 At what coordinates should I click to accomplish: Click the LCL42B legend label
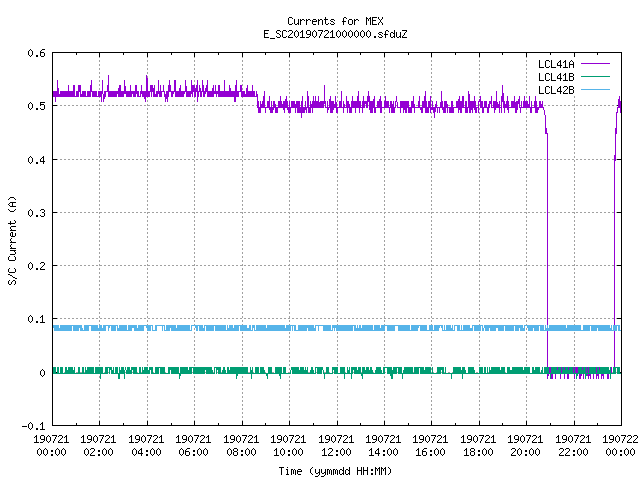556,90
